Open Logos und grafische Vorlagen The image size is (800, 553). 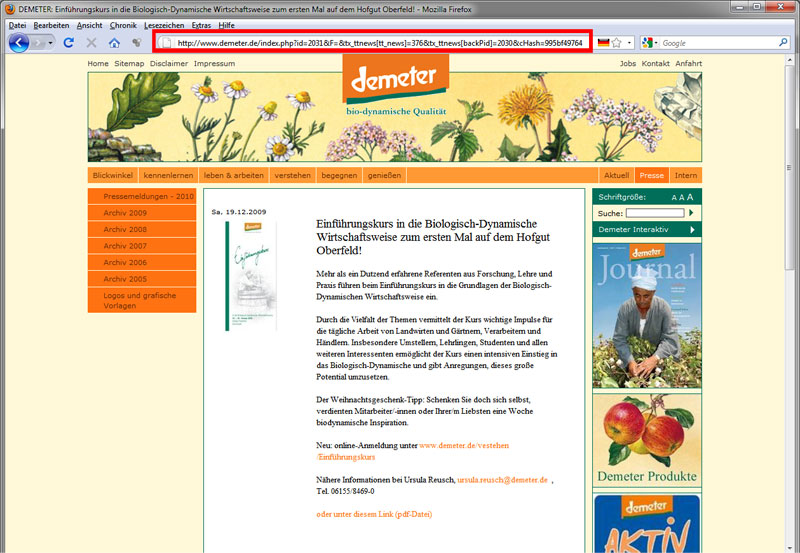[x=142, y=300]
